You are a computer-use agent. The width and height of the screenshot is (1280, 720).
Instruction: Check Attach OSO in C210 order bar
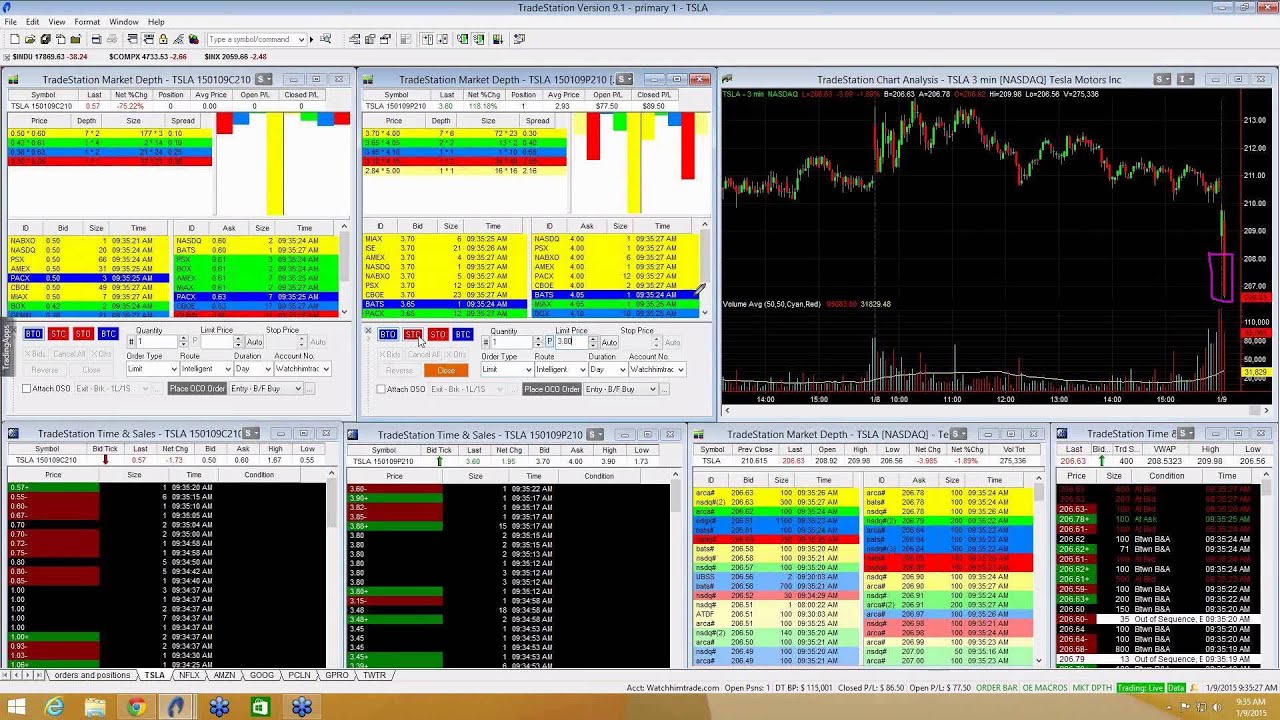pos(27,388)
